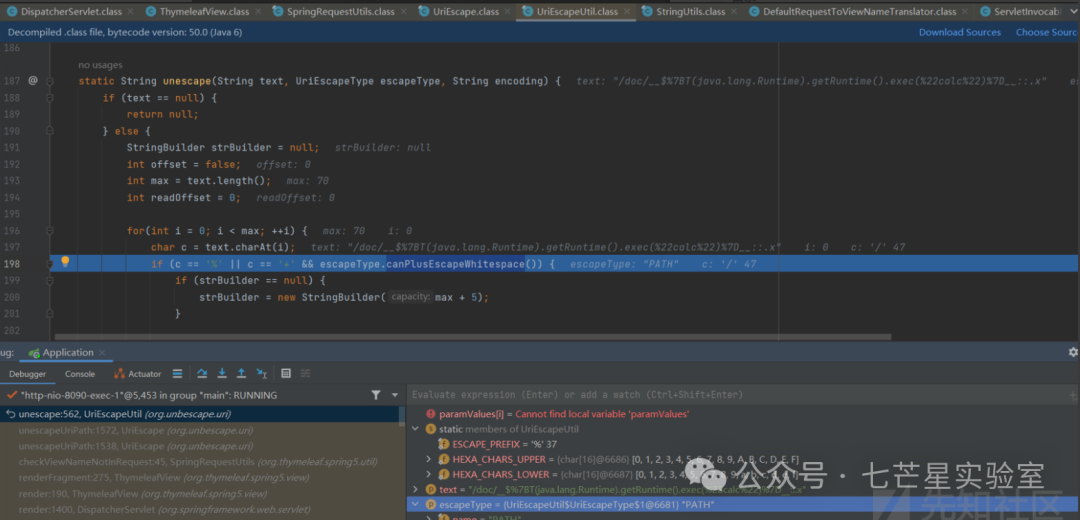The height and width of the screenshot is (520, 1080).
Task: Open debug panel settings gear
Action: tap(1073, 352)
